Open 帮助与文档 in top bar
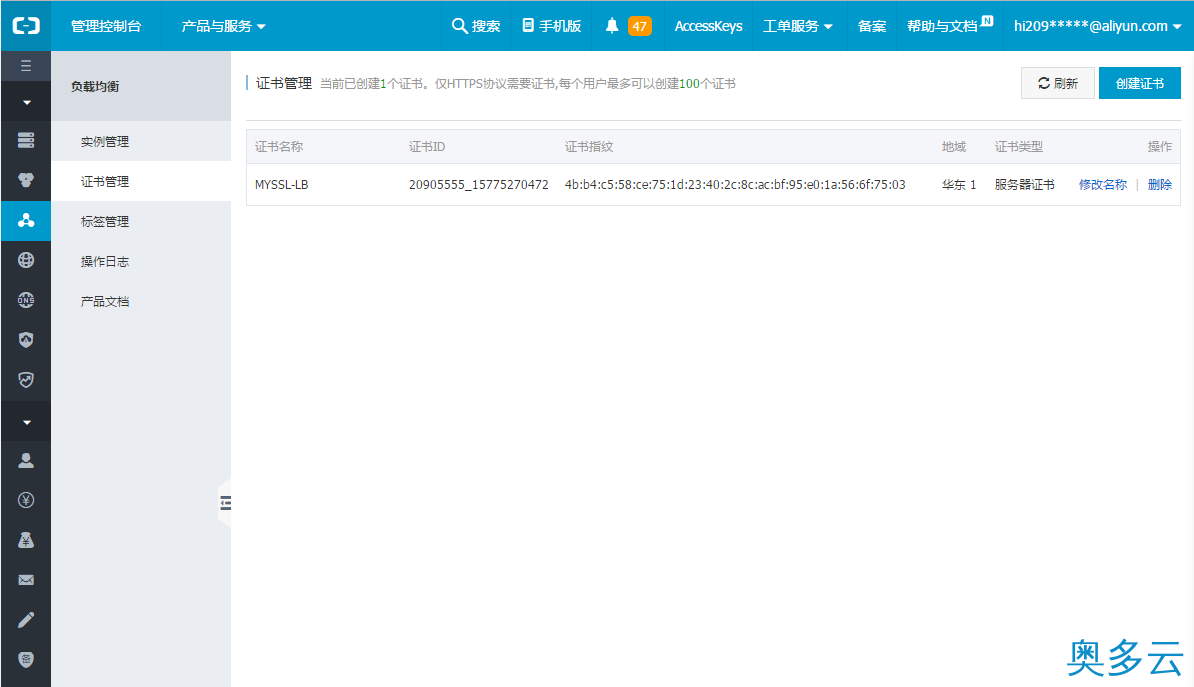Viewport: 1194px width, 687px height. click(x=942, y=26)
